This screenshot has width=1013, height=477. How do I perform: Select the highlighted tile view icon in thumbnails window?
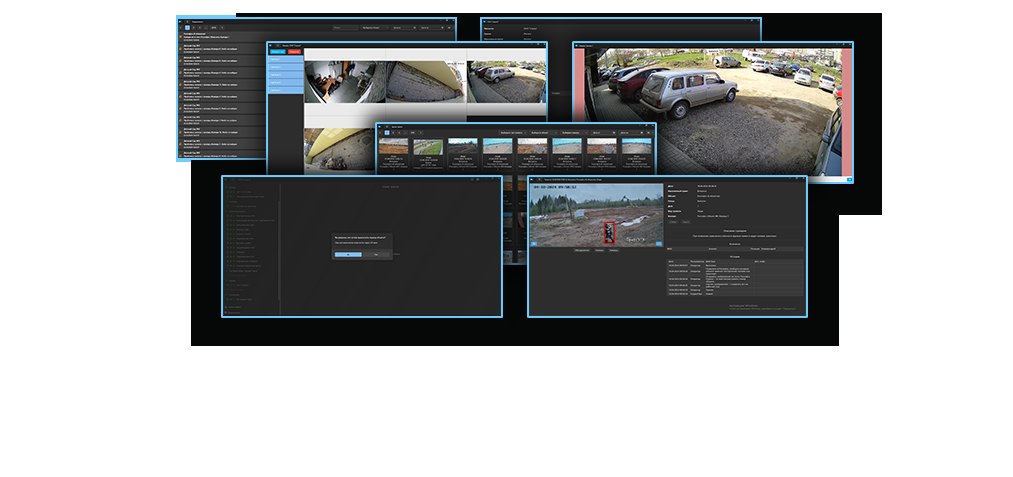(388, 132)
